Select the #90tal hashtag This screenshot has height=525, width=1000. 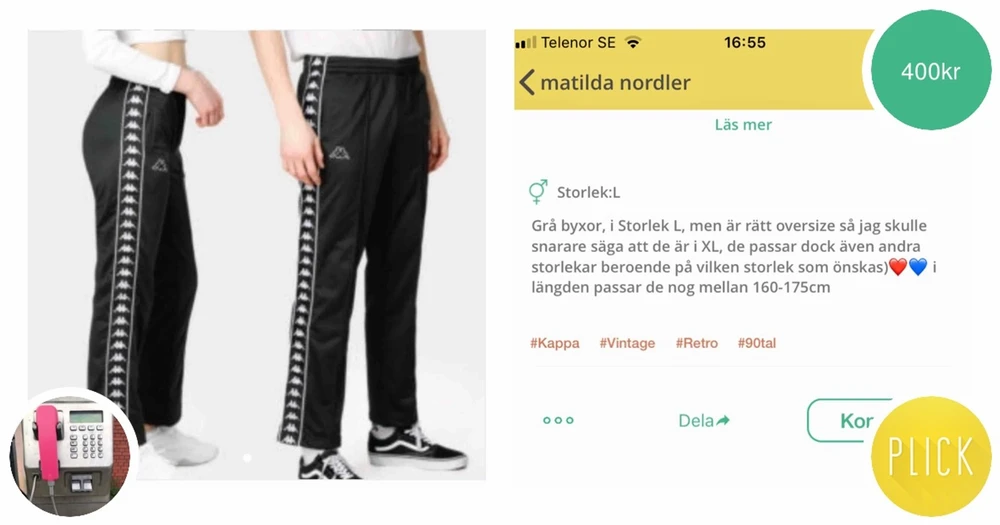click(757, 343)
